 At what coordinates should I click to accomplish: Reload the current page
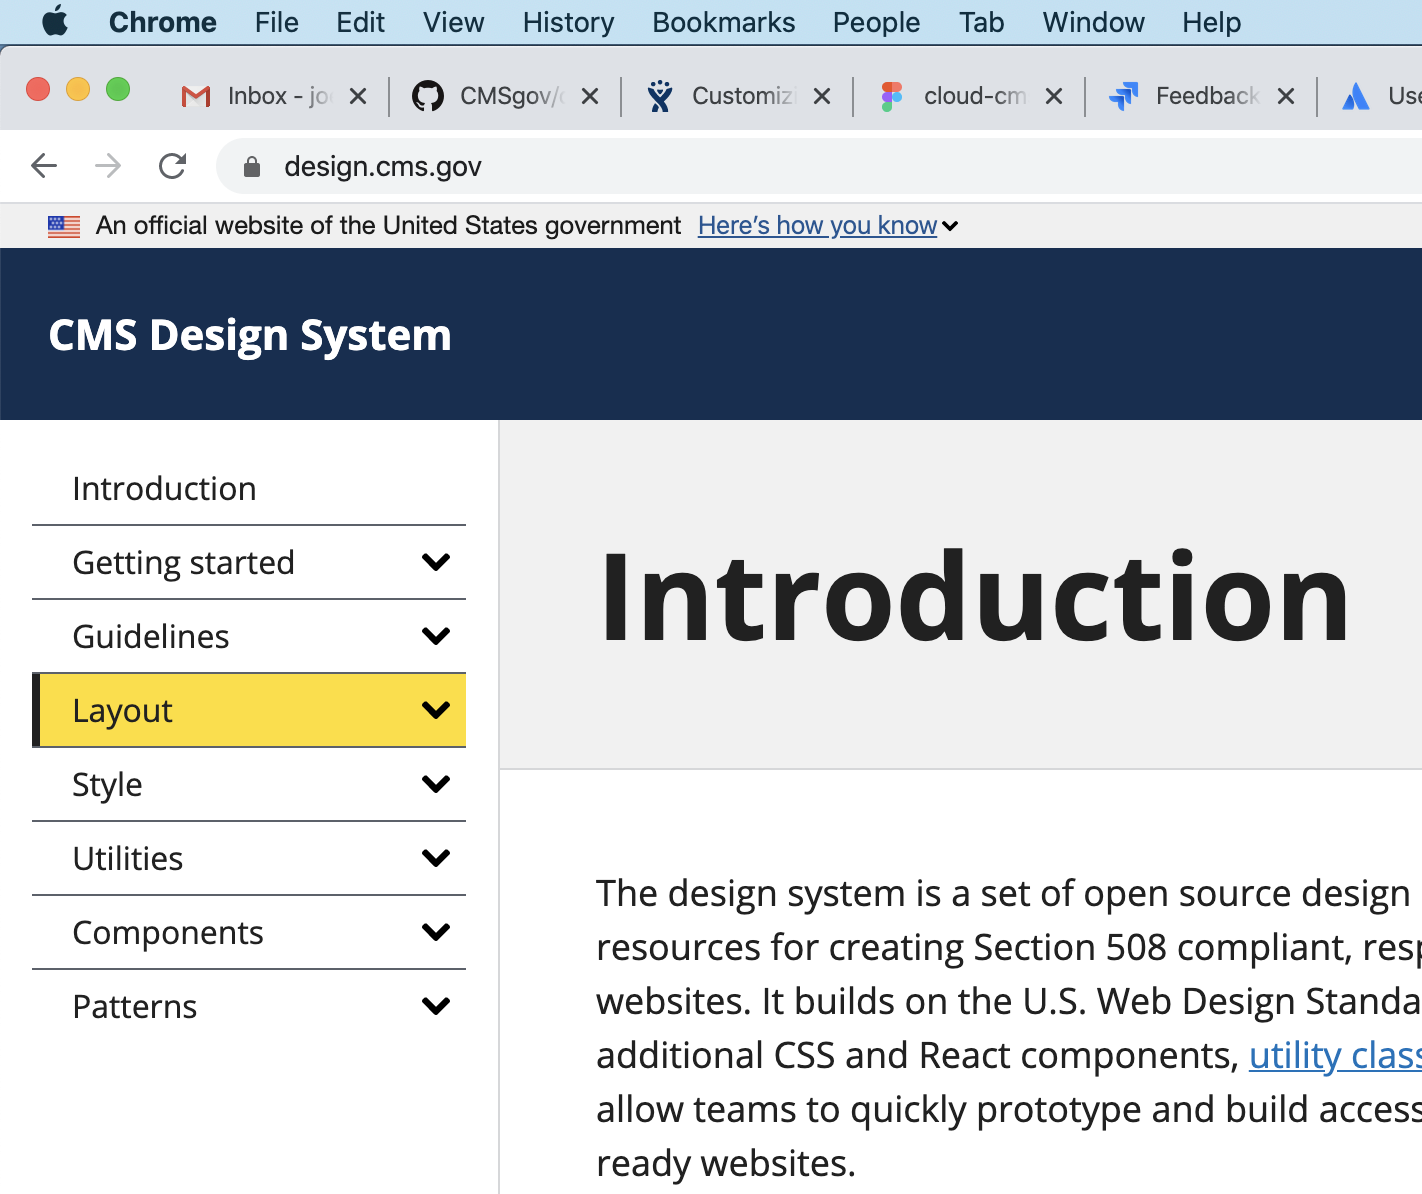[x=172, y=166]
